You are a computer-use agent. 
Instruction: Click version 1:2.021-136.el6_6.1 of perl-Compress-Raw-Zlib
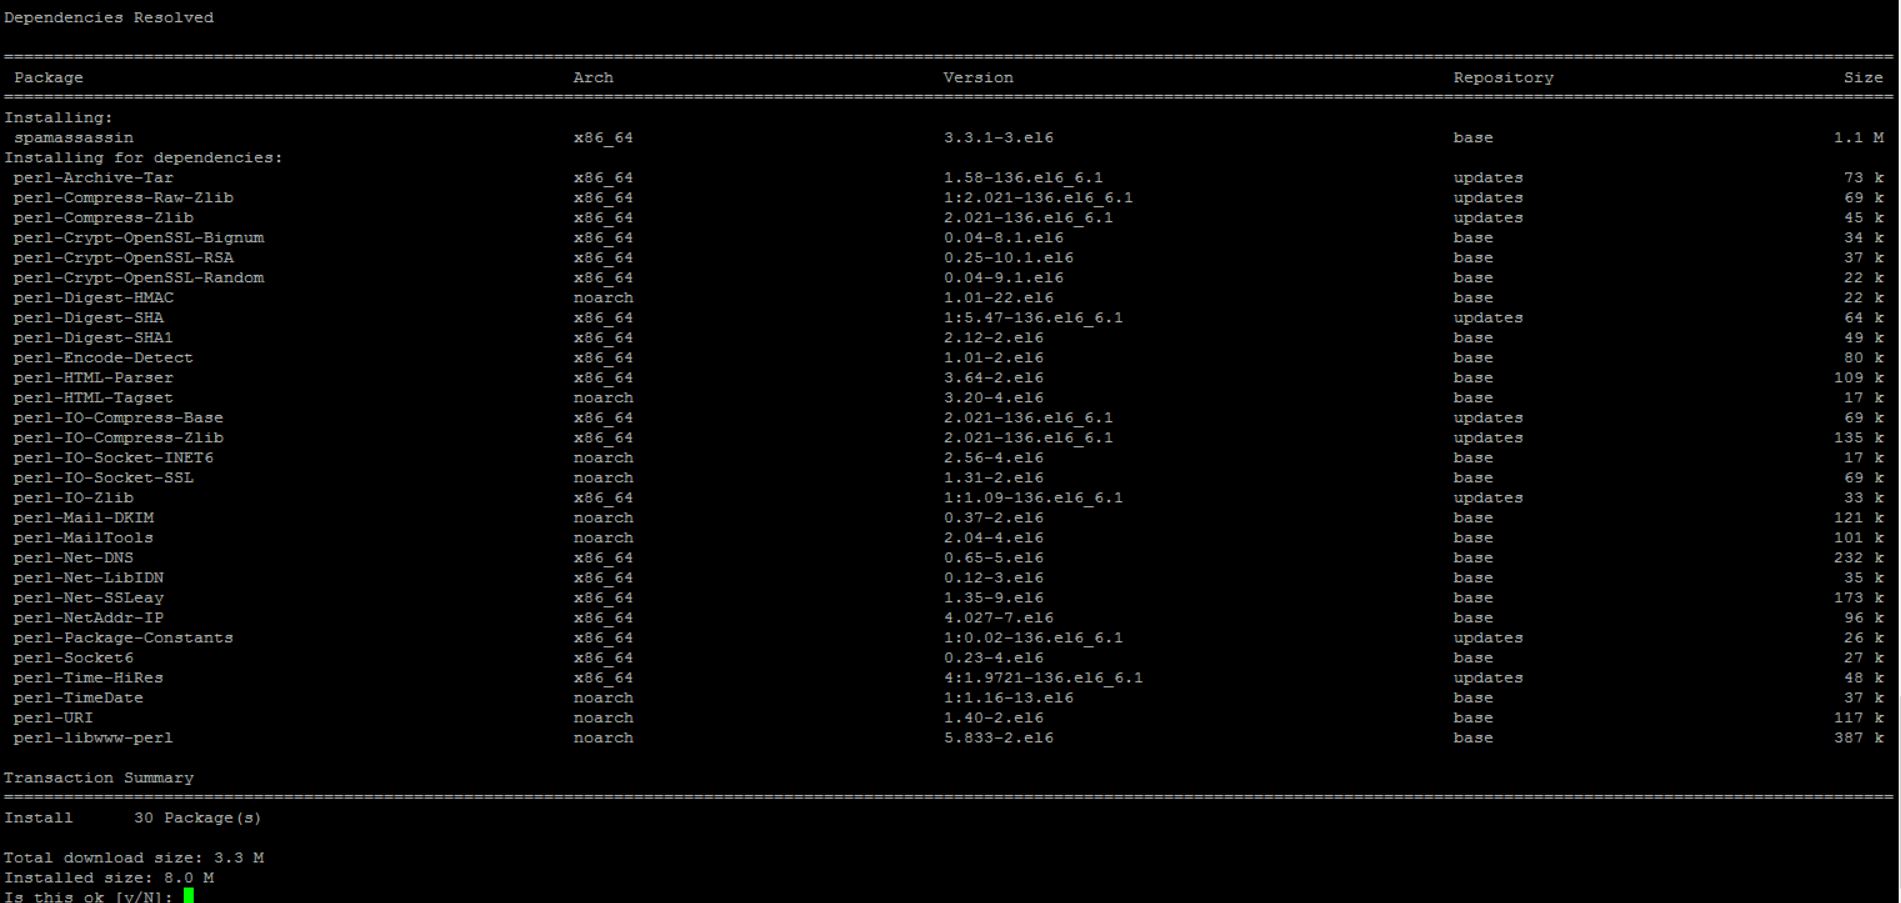click(x=1039, y=197)
